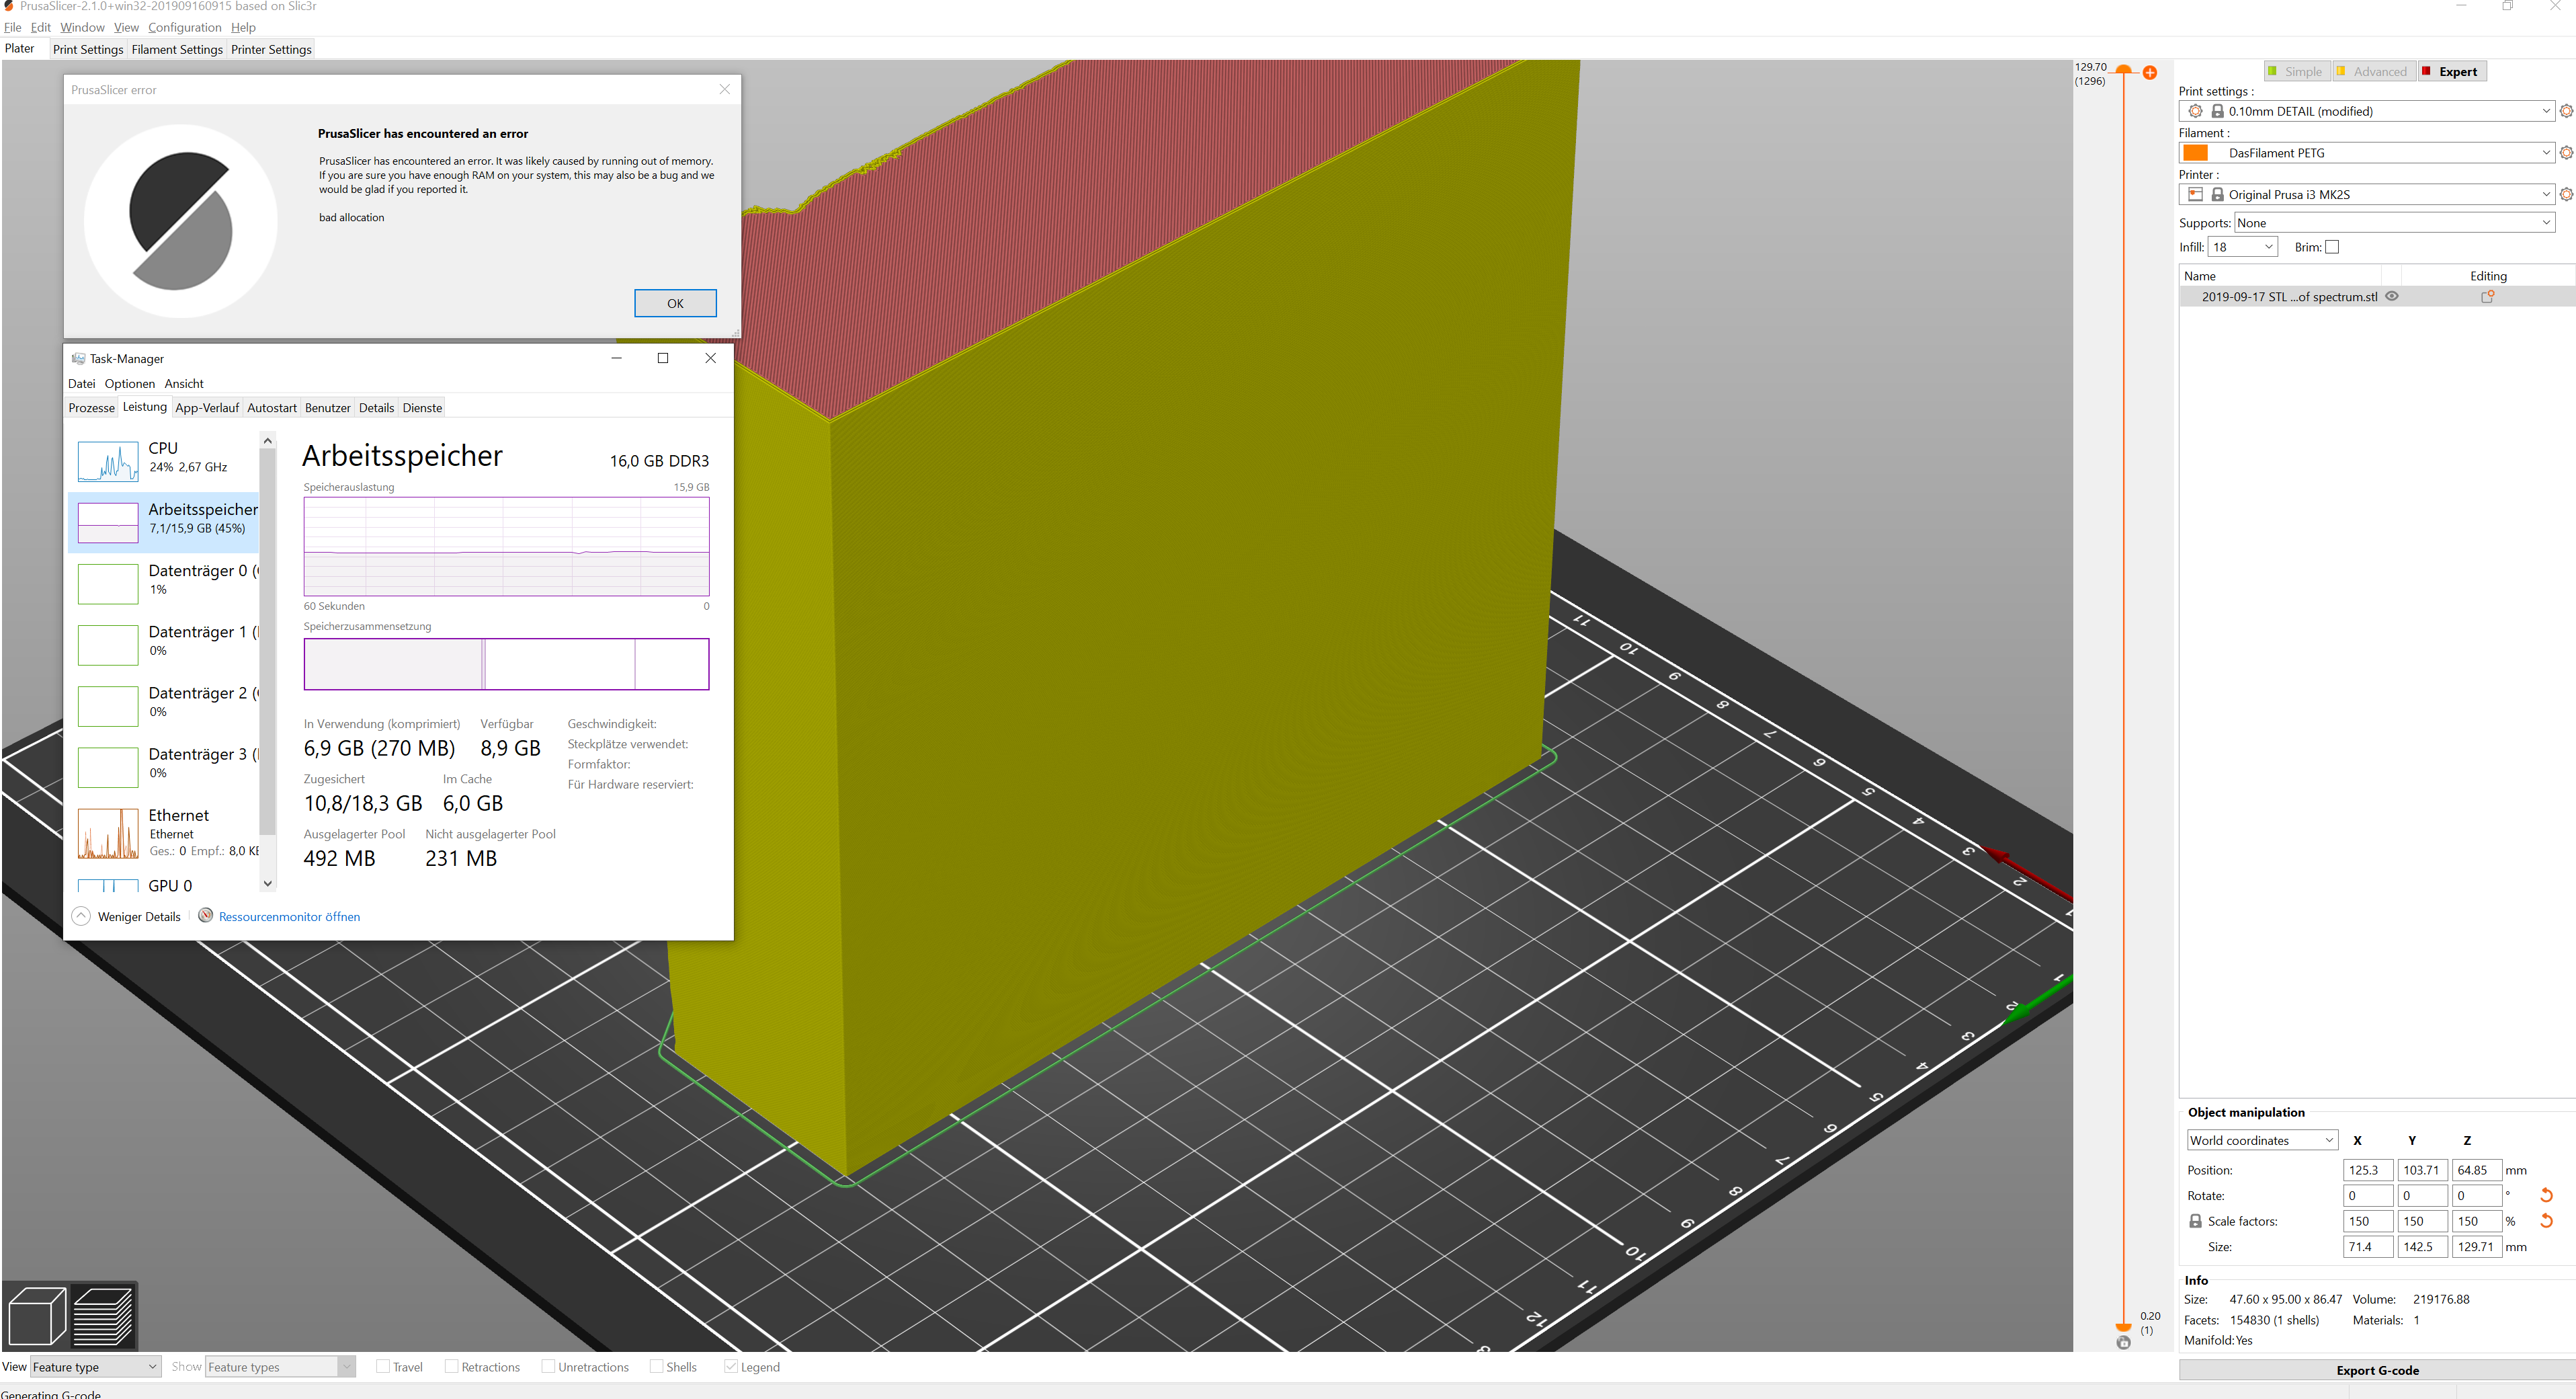The image size is (2576, 1399).
Task: Switch to Simple mode
Action: point(2297,71)
